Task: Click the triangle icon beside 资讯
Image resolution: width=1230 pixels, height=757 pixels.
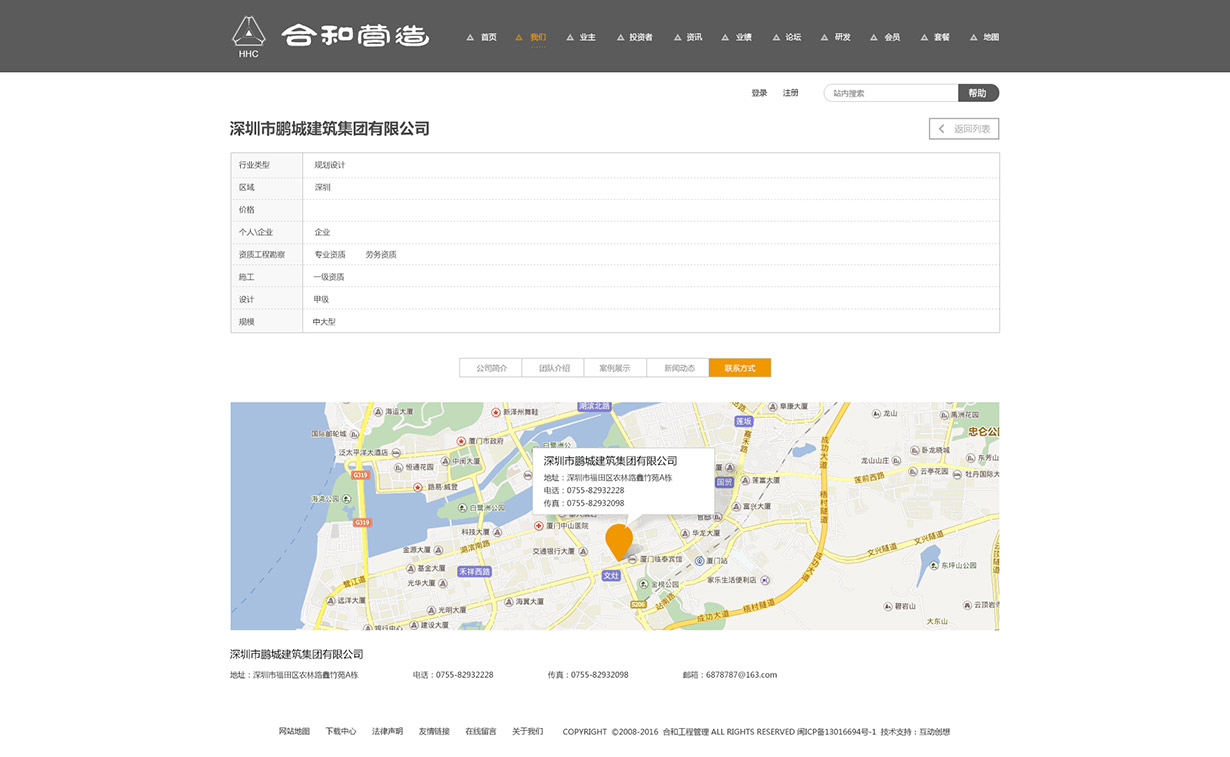Action: pyautogui.click(x=676, y=38)
